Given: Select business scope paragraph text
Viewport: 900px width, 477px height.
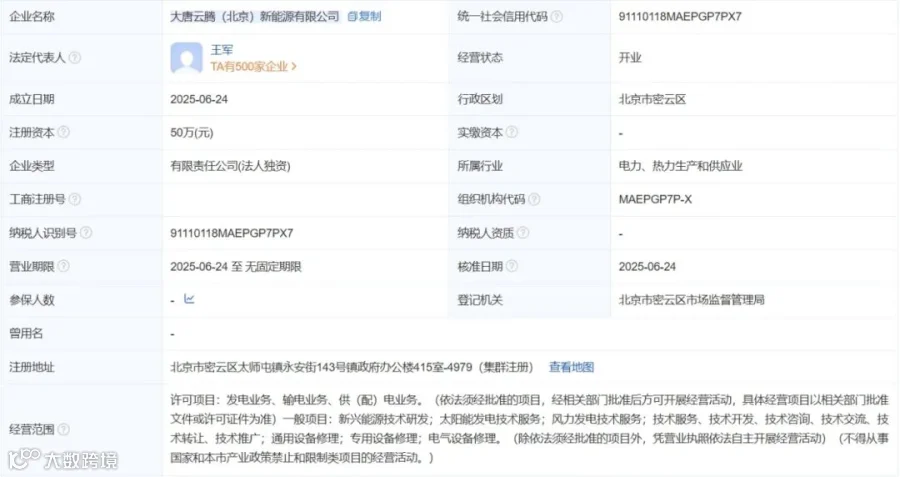Looking at the screenshot, I should (529, 429).
